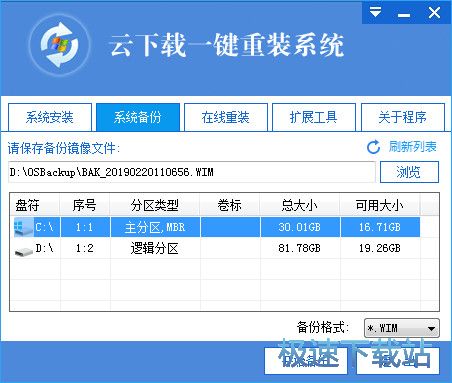This screenshot has height=383, width=452.
Task: Click the refresh list icon
Action: coord(374,147)
